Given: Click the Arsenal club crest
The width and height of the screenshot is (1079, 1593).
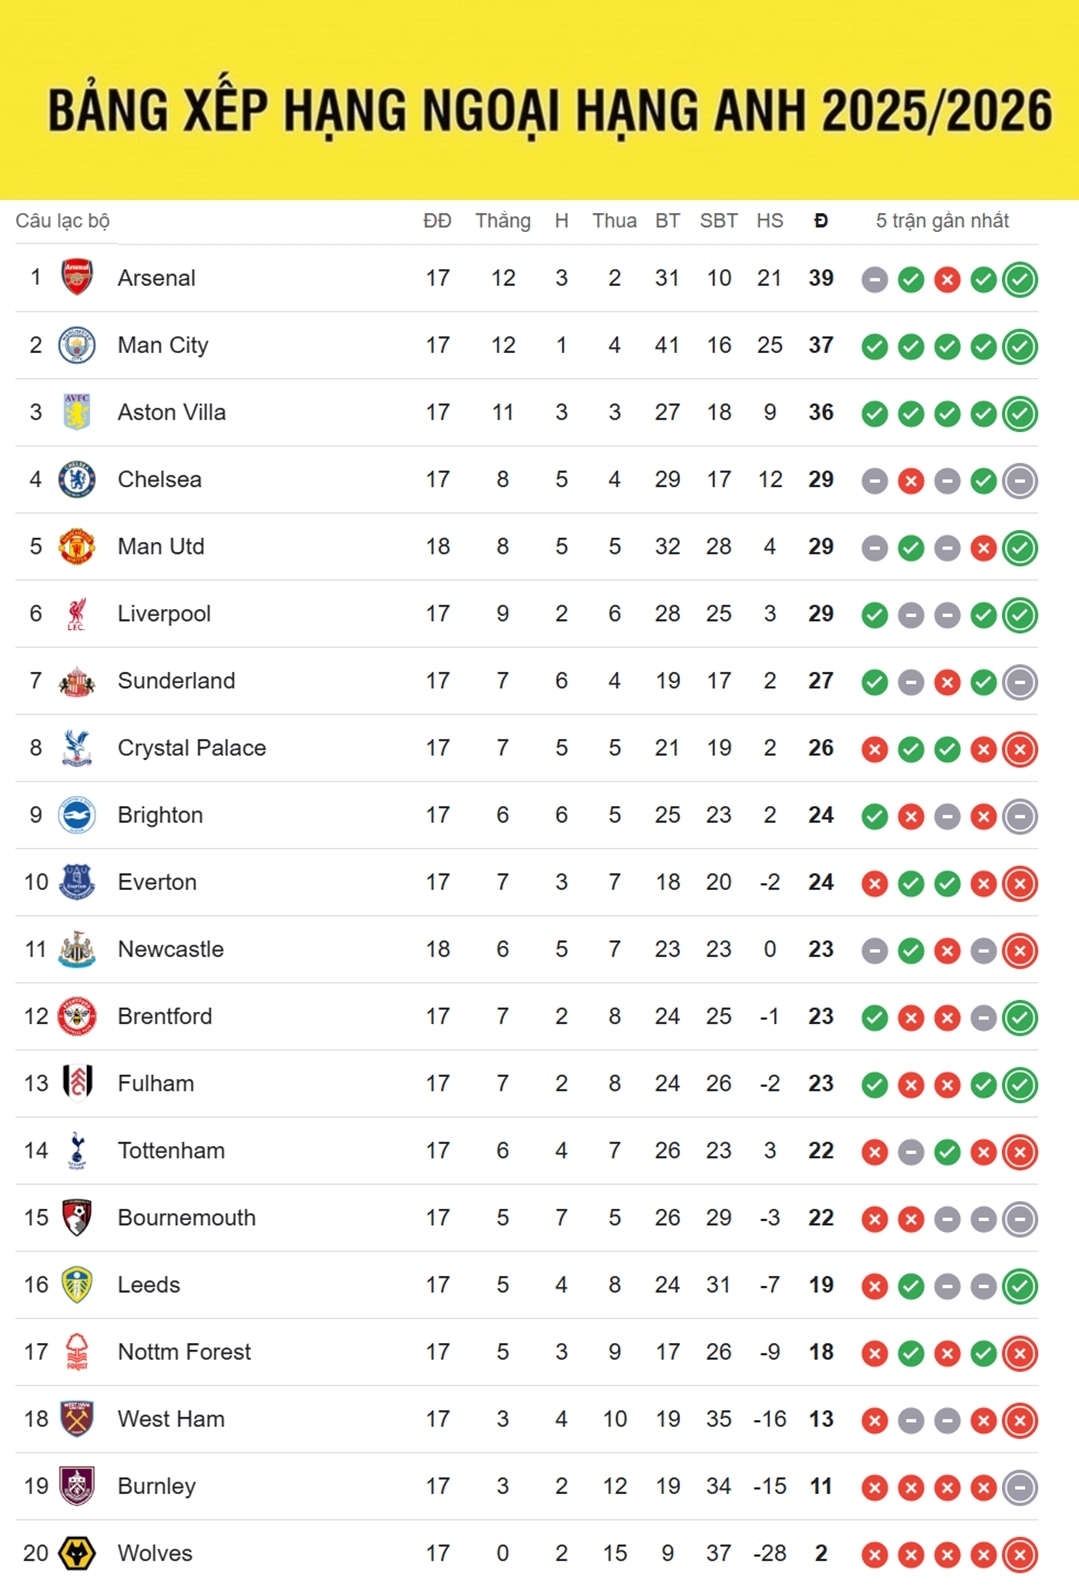Looking at the screenshot, I should tap(77, 277).
